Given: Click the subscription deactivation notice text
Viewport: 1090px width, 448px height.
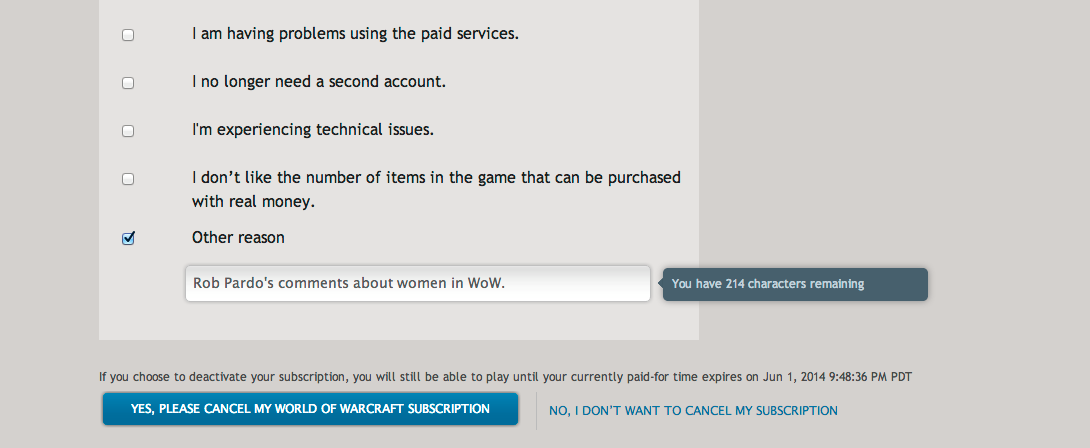Looking at the screenshot, I should 400,377.
